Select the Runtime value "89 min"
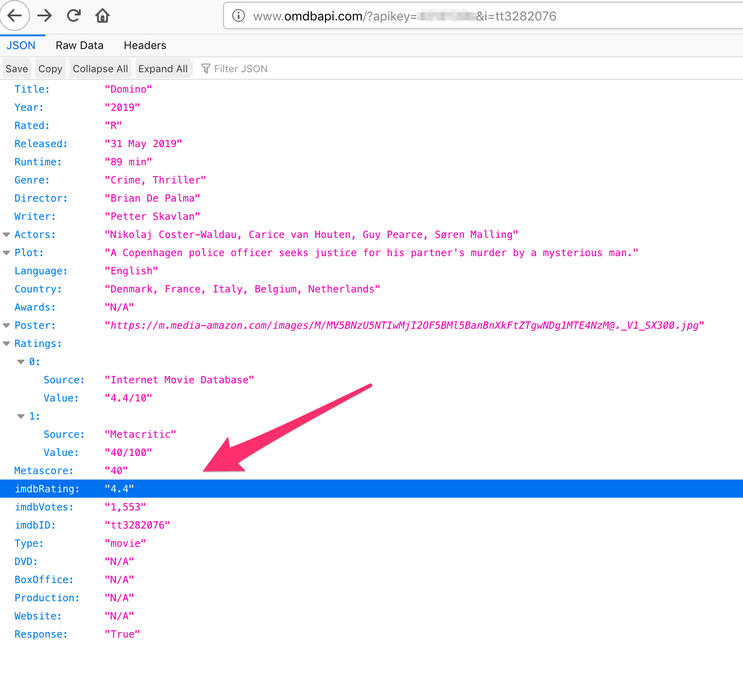 [x=128, y=162]
